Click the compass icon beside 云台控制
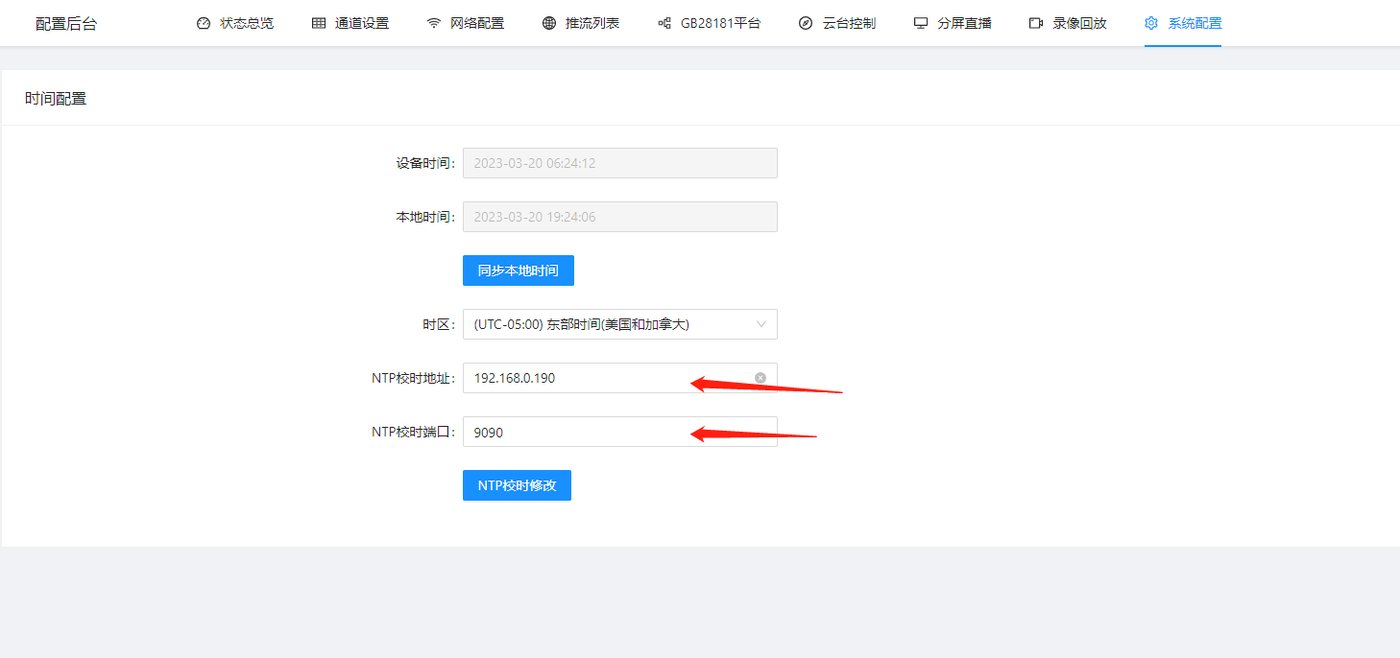 (806, 23)
